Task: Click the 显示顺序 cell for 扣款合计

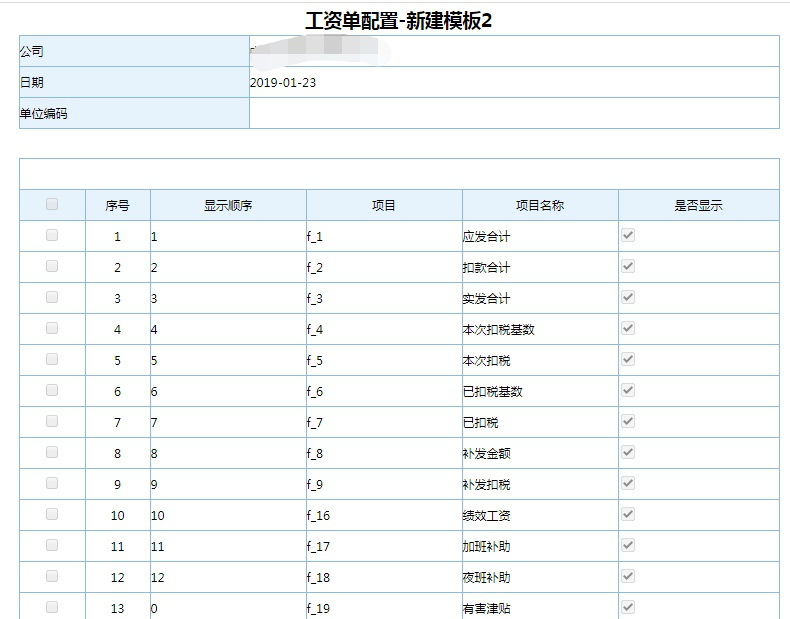Action: pos(227,268)
